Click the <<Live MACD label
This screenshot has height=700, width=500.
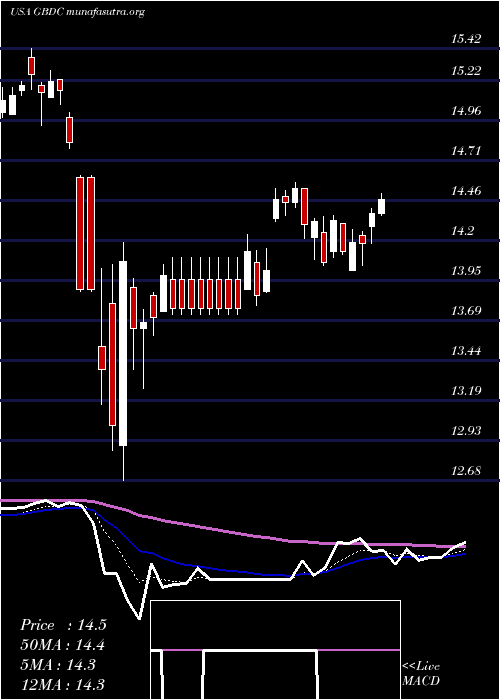[x=421, y=674]
